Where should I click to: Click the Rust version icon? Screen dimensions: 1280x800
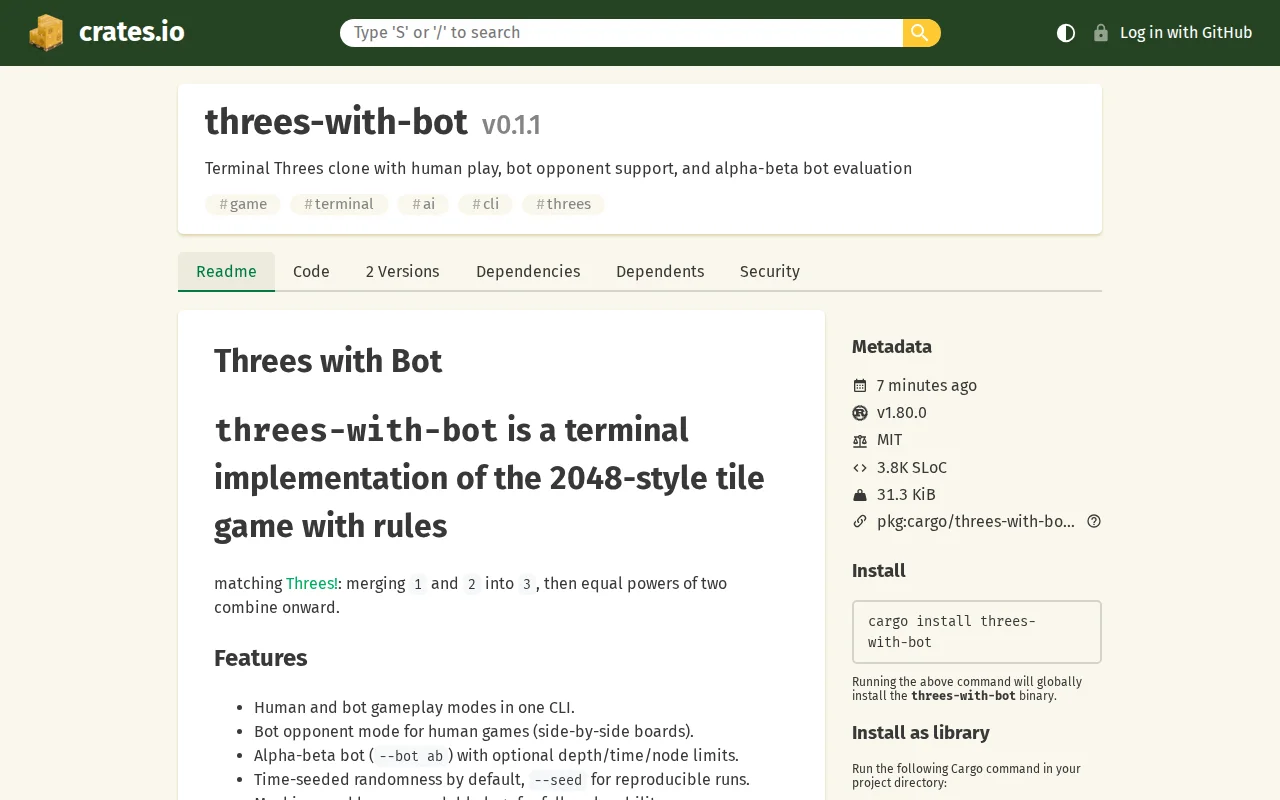coord(860,413)
